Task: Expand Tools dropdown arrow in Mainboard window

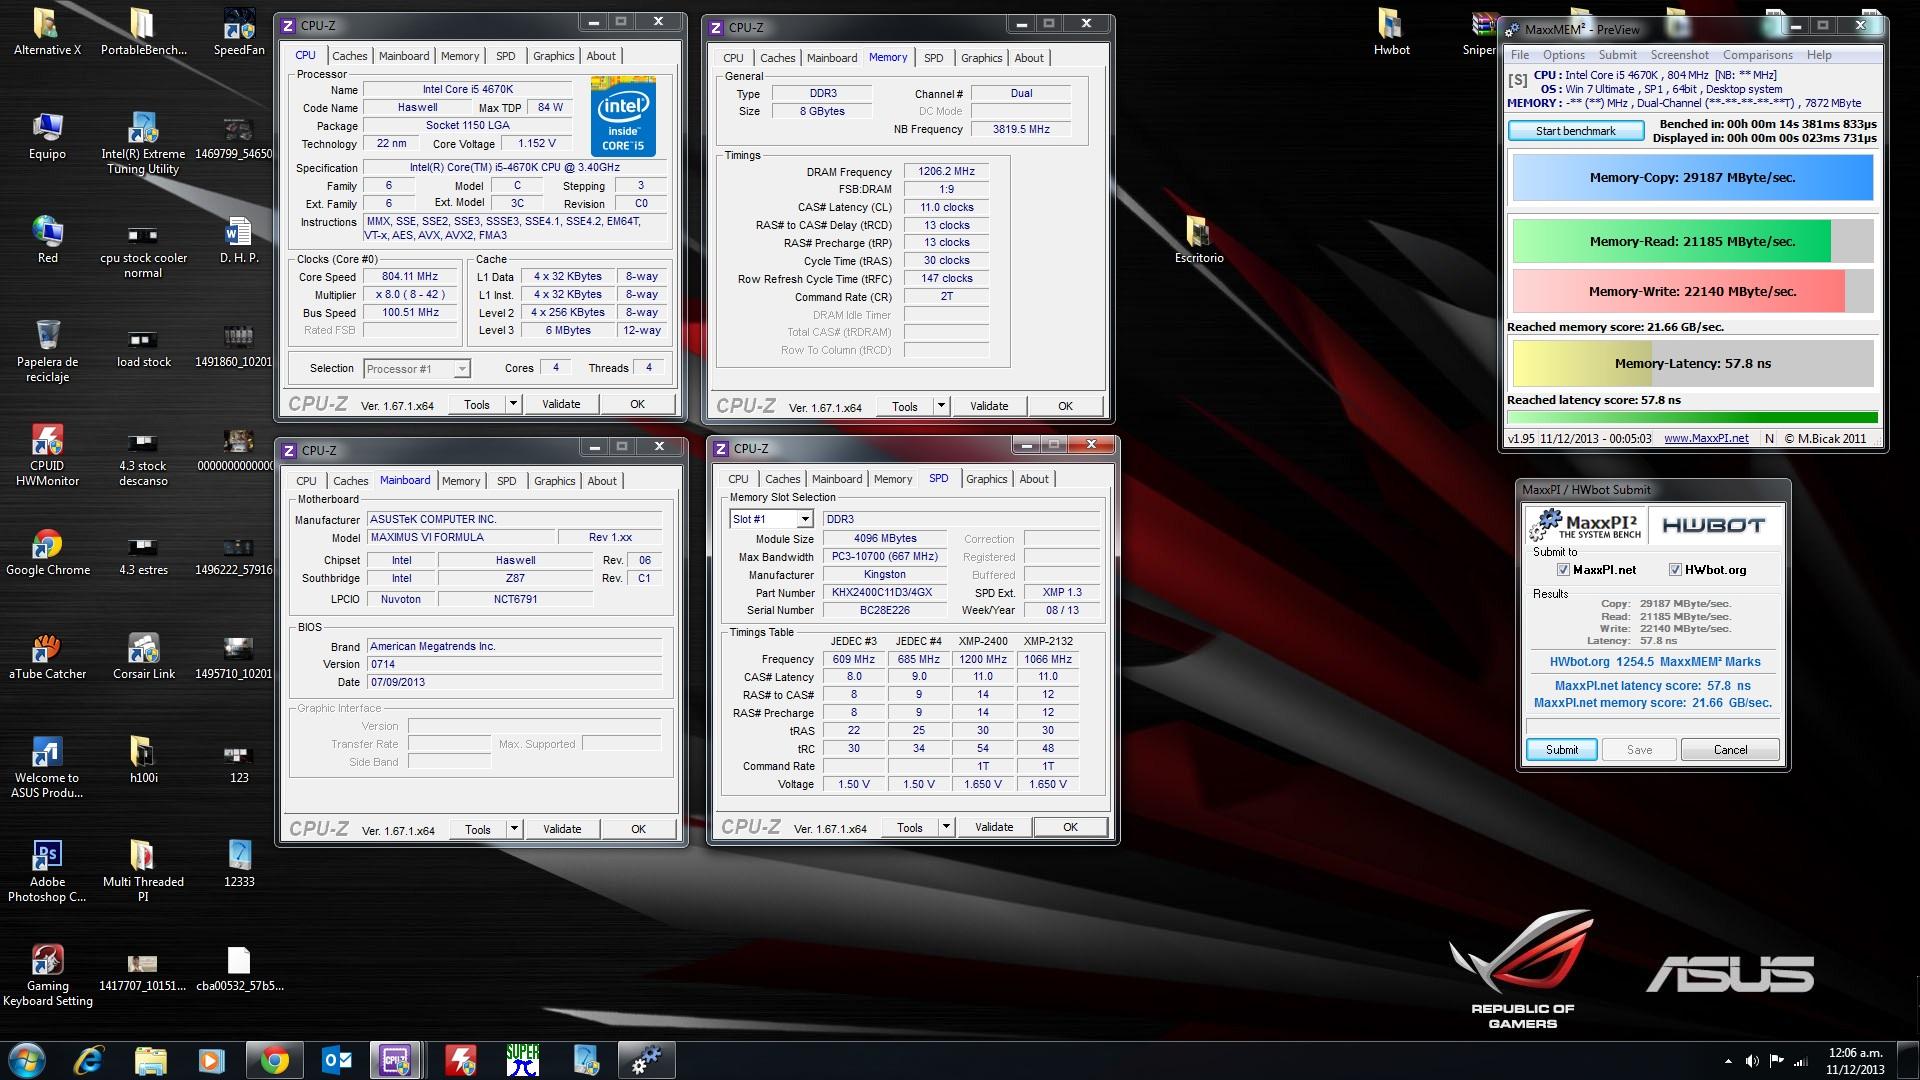Action: 514,829
